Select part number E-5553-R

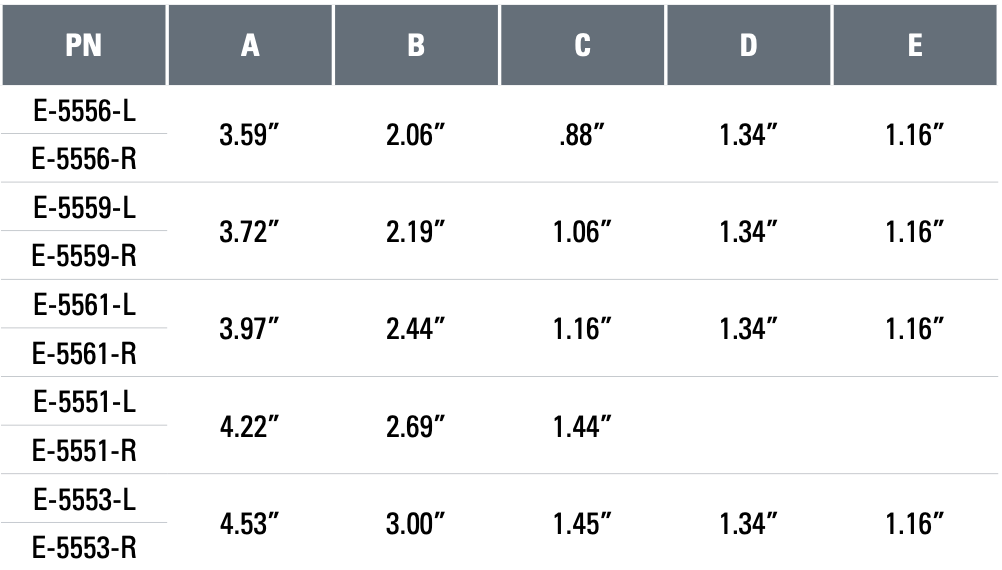[84, 548]
